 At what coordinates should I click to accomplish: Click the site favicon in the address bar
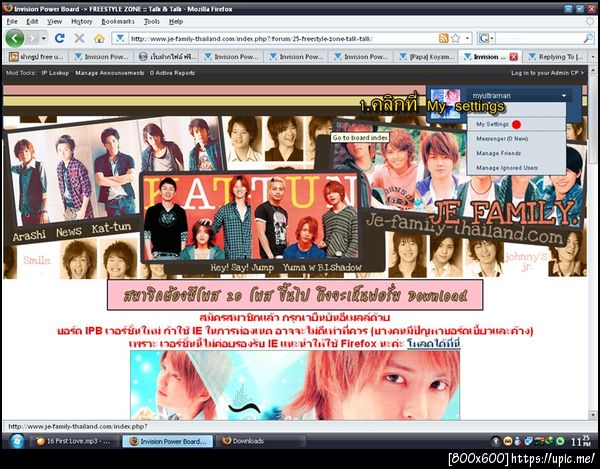[120, 38]
